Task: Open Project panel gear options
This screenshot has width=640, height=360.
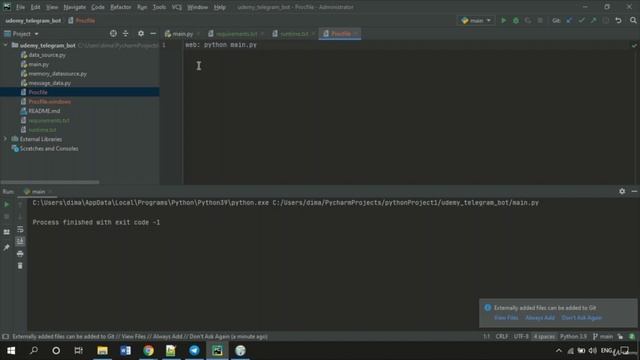Action: [141, 33]
